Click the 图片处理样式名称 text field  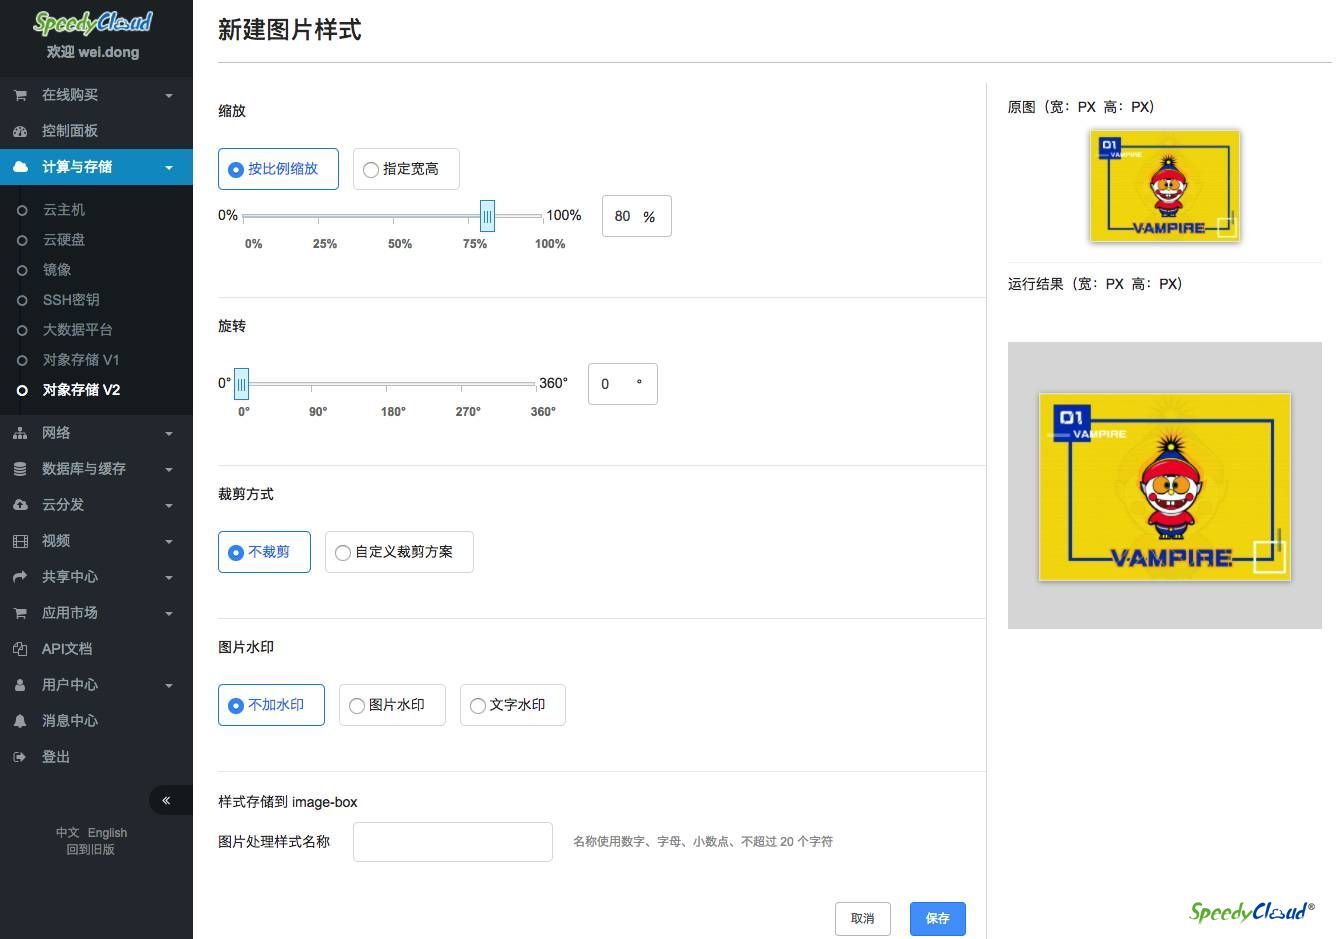click(x=453, y=842)
